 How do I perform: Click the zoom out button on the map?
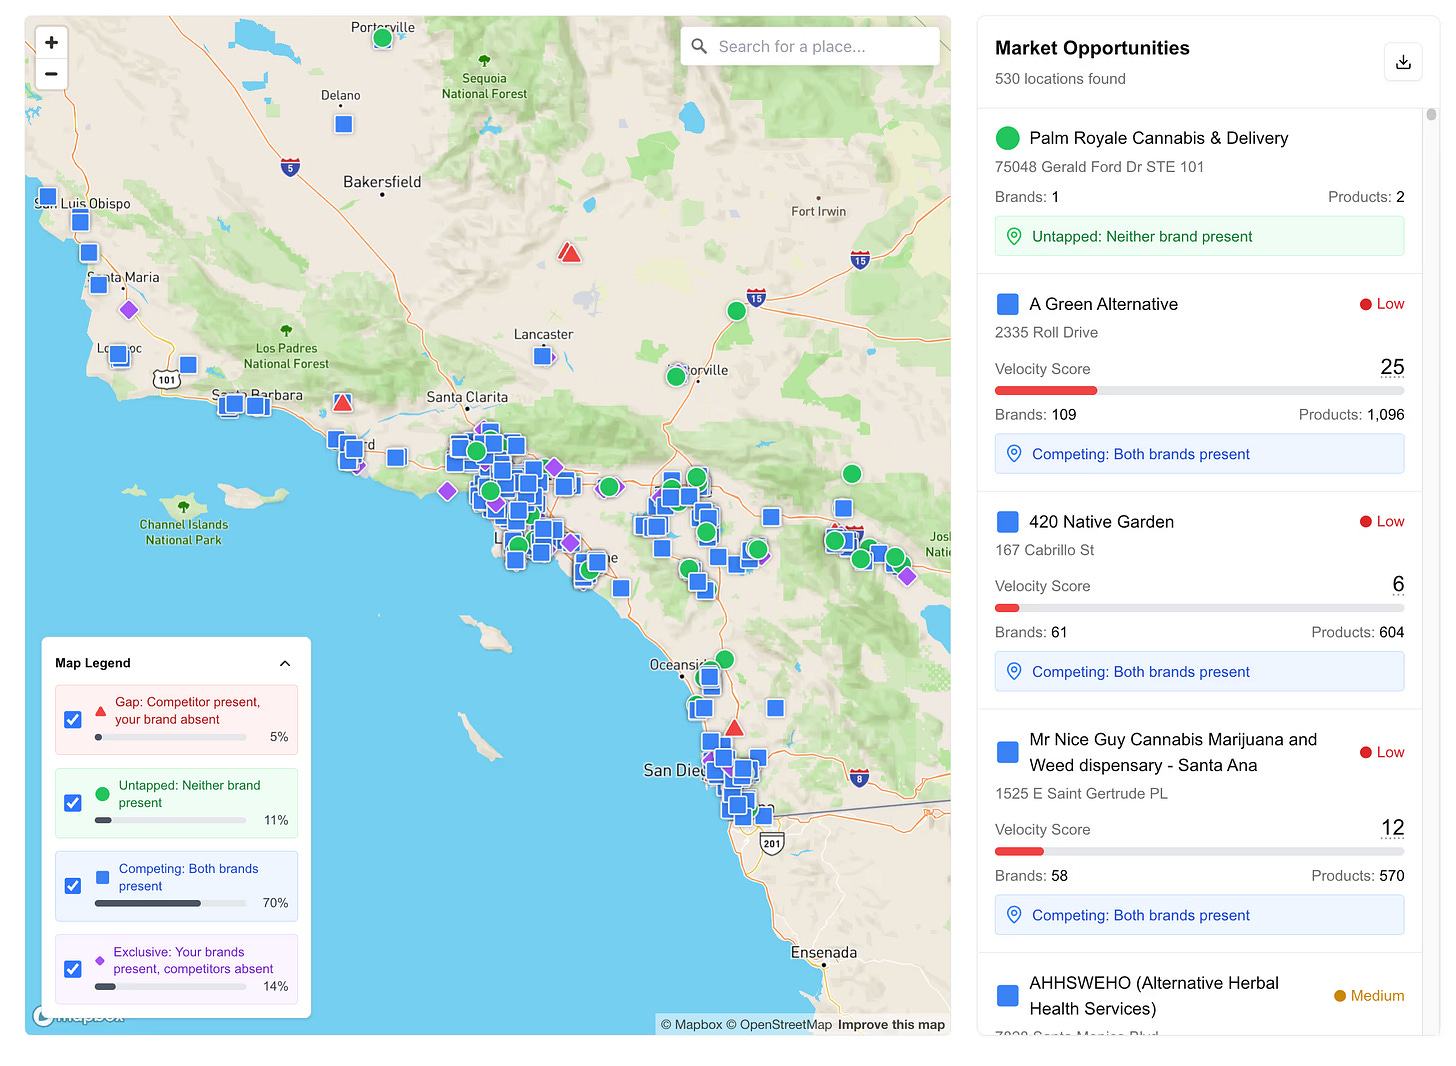[51, 74]
